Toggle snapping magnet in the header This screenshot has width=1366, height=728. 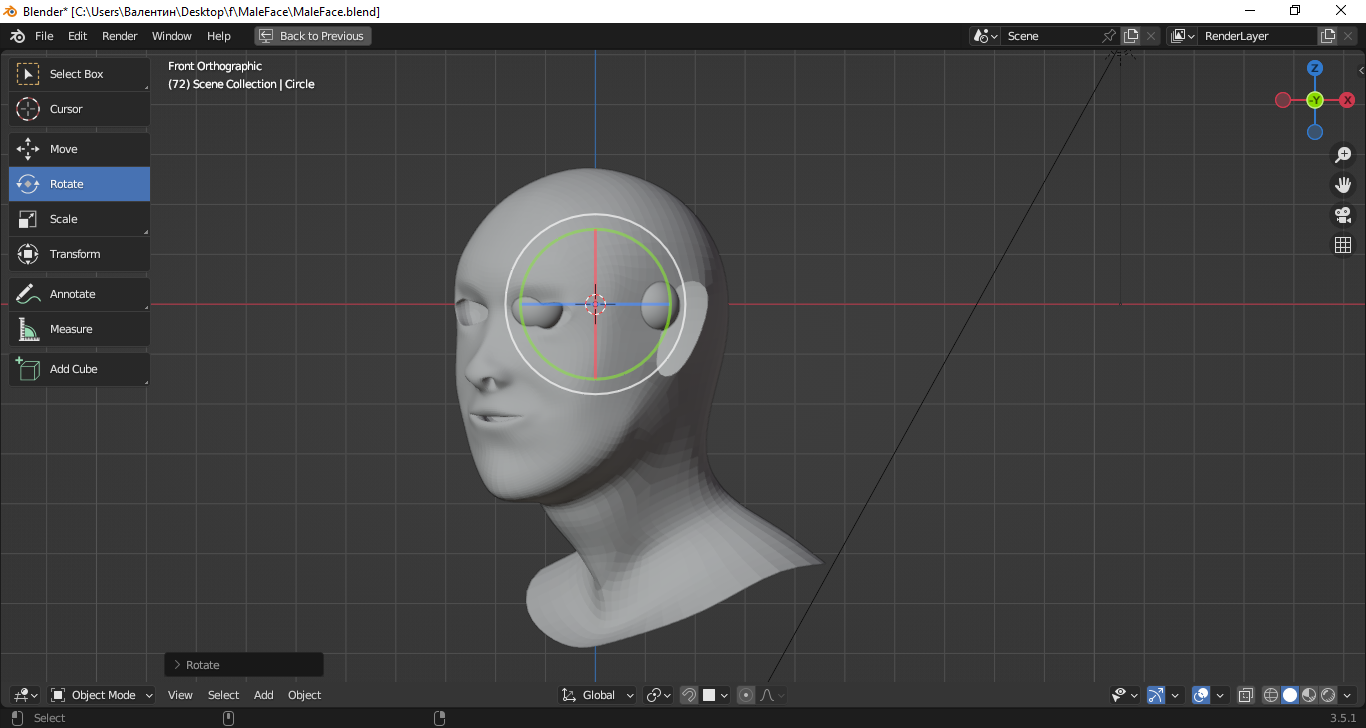689,695
